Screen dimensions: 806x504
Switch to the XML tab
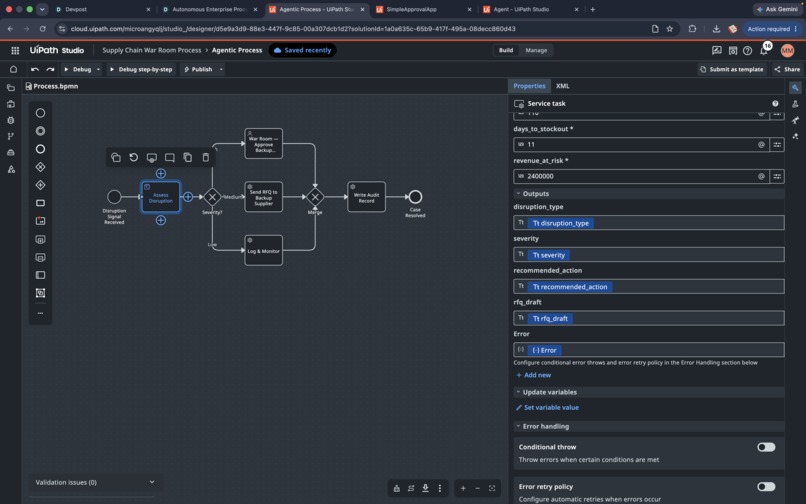click(562, 86)
